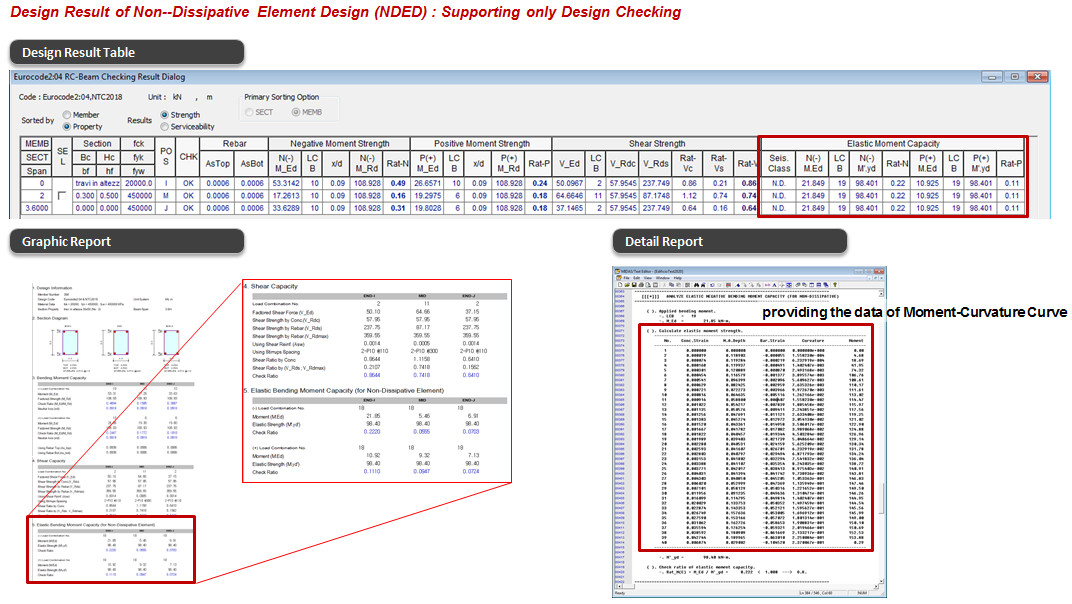Click the Save disk icon in Text Editor toolbar

click(x=634, y=284)
